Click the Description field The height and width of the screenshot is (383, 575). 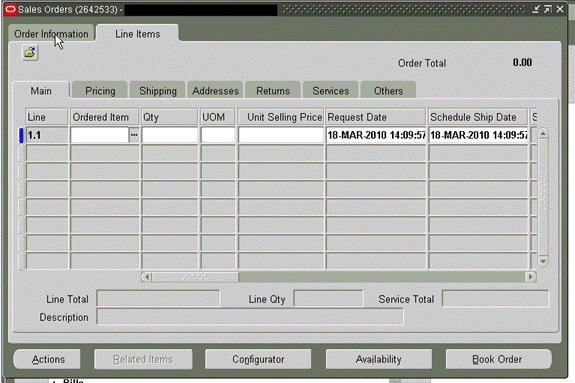pyautogui.click(x=250, y=317)
